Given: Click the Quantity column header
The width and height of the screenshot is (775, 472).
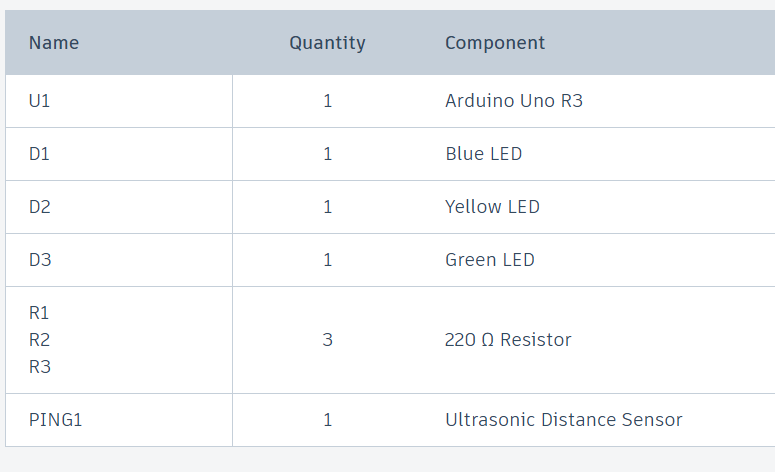Looking at the screenshot, I should [327, 43].
